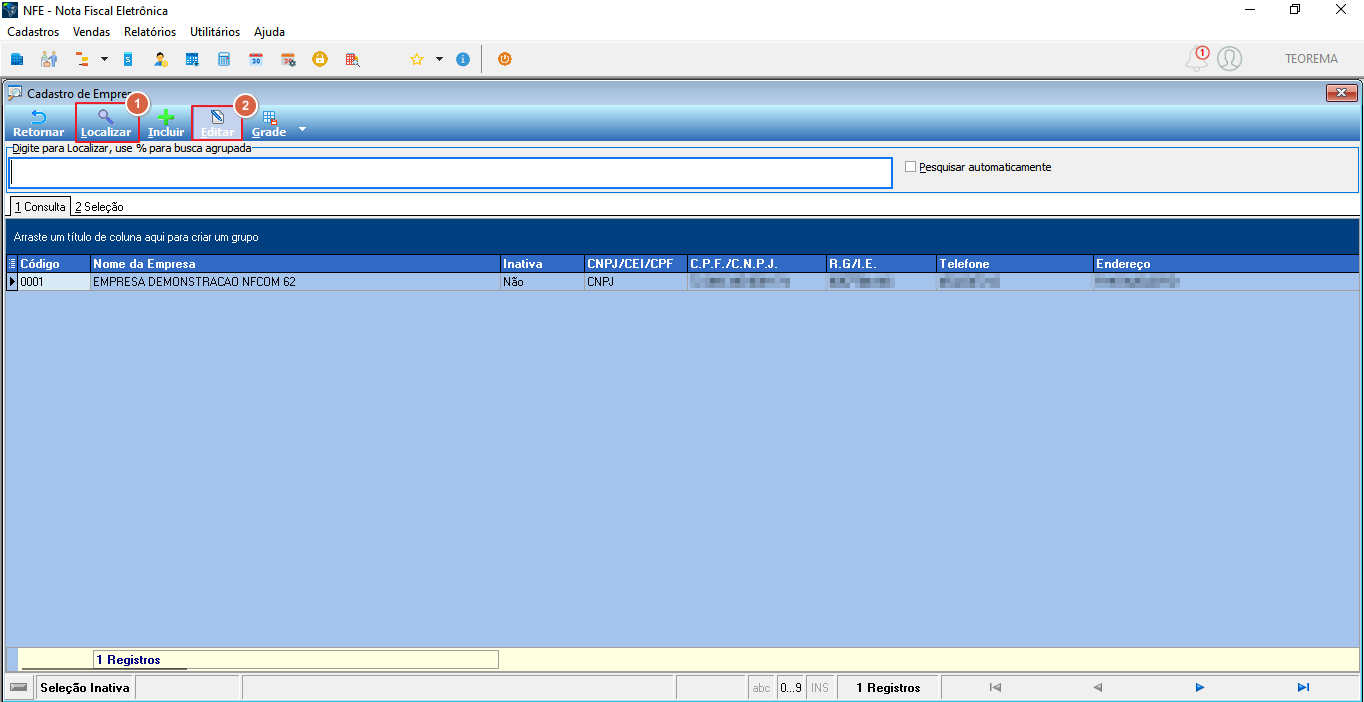1364x702 pixels.
Task: Open the blue information icon
Action: (x=463, y=59)
